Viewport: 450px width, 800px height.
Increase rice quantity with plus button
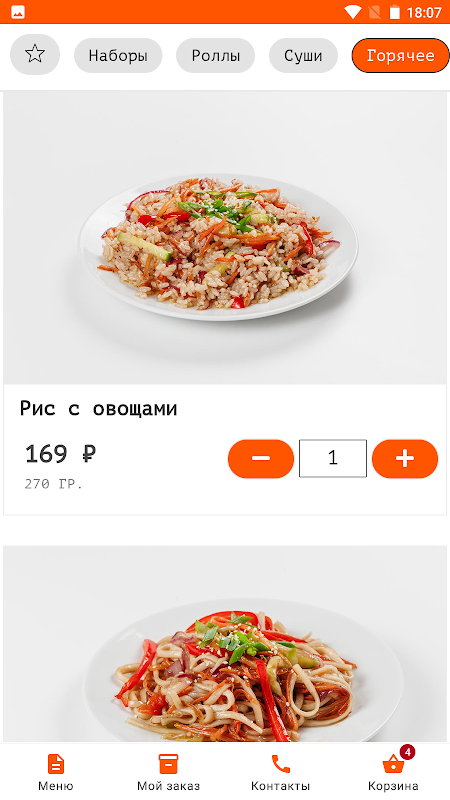405,459
